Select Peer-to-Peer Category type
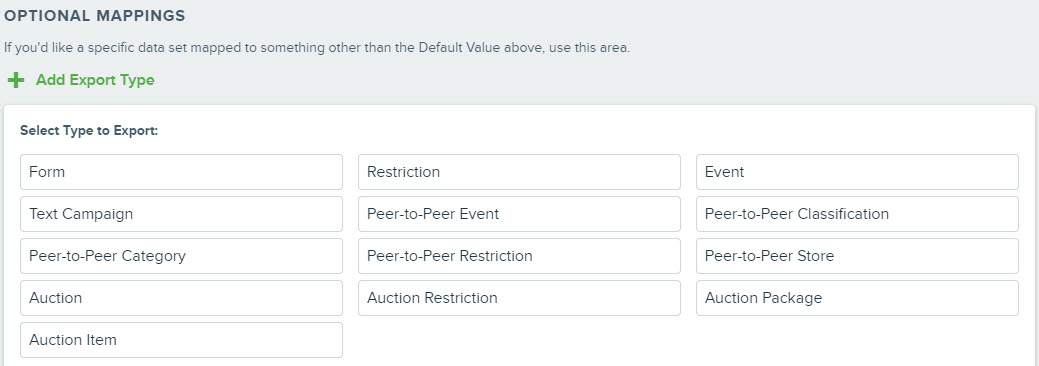This screenshot has height=366, width=1039. tap(182, 256)
